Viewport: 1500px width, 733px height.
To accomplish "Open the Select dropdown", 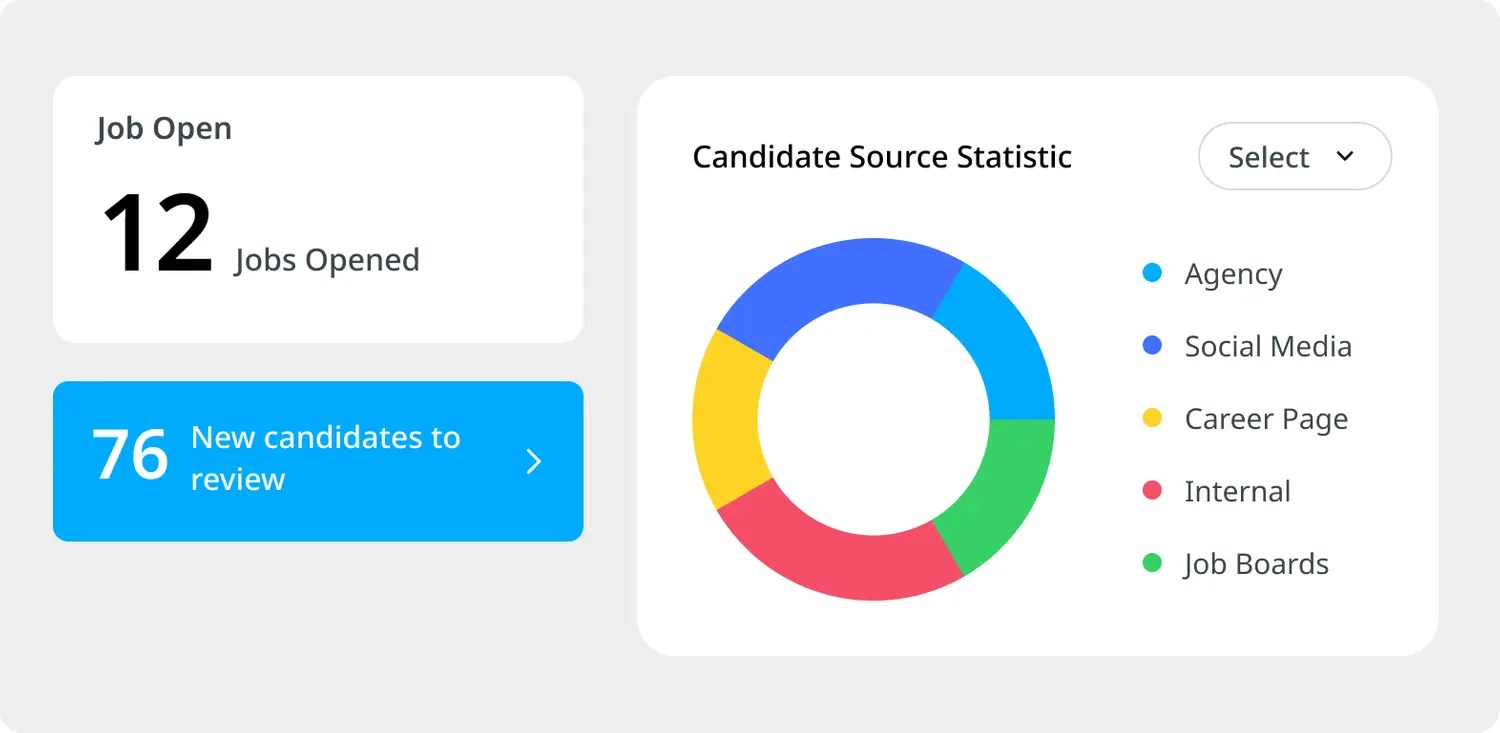I will tap(1294, 157).
